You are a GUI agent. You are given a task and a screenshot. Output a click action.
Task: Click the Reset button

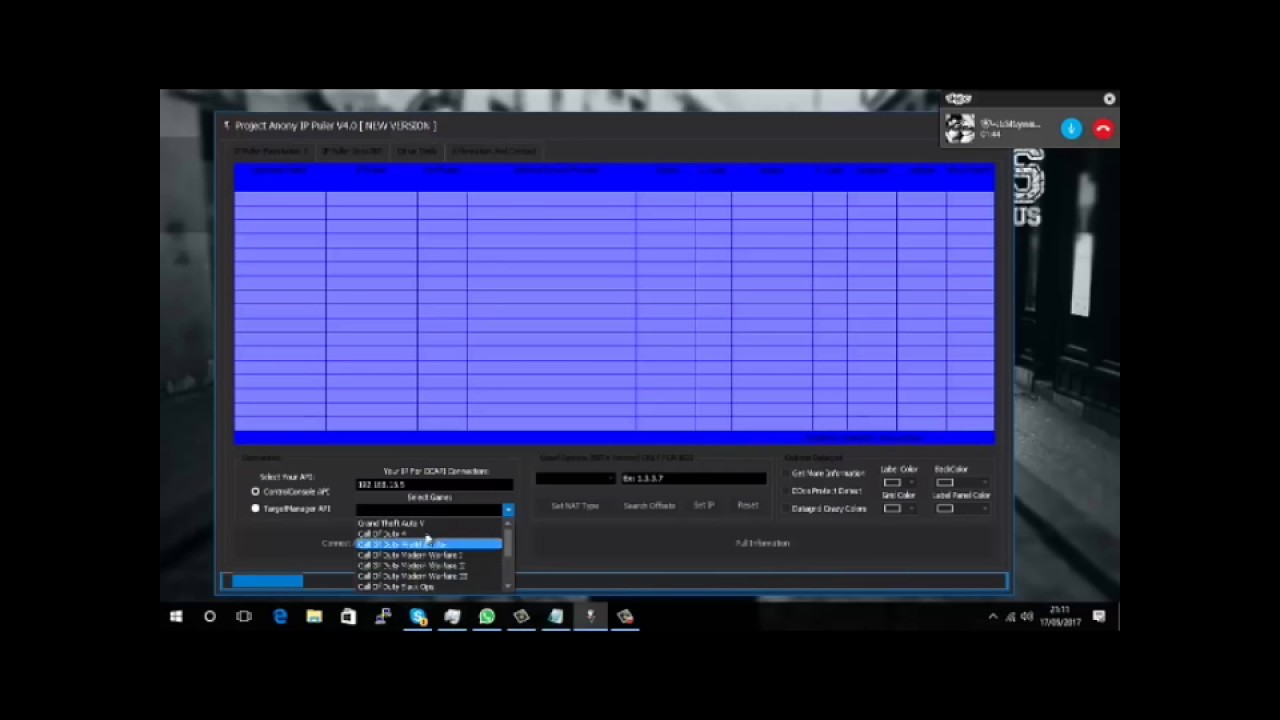[748, 506]
